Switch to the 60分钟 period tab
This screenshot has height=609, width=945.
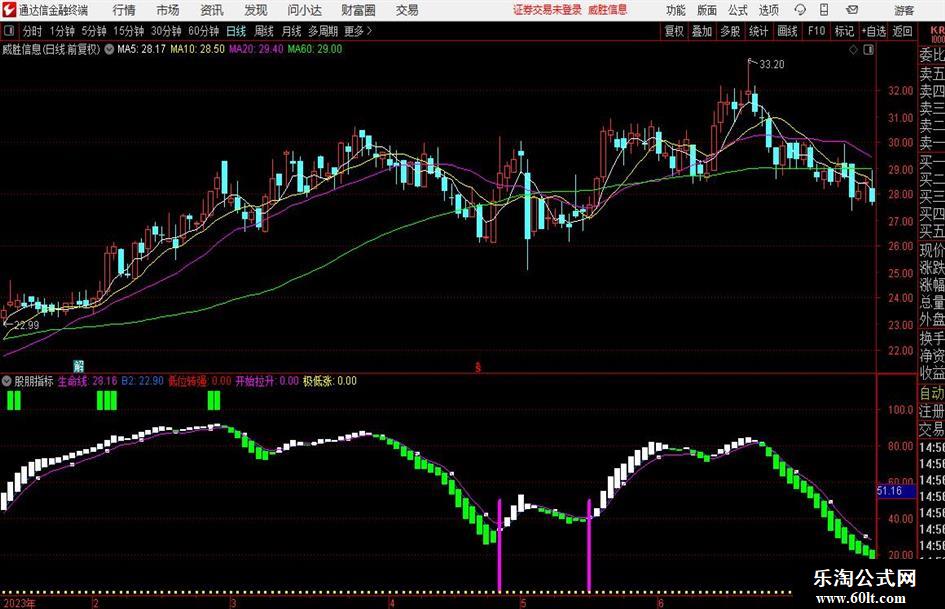(204, 31)
